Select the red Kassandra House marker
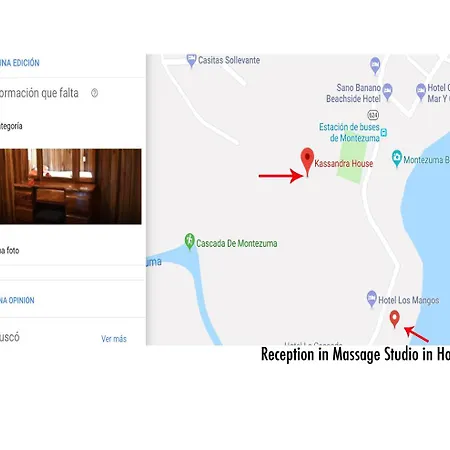Image resolution: width=450 pixels, height=450 pixels. pyautogui.click(x=307, y=161)
